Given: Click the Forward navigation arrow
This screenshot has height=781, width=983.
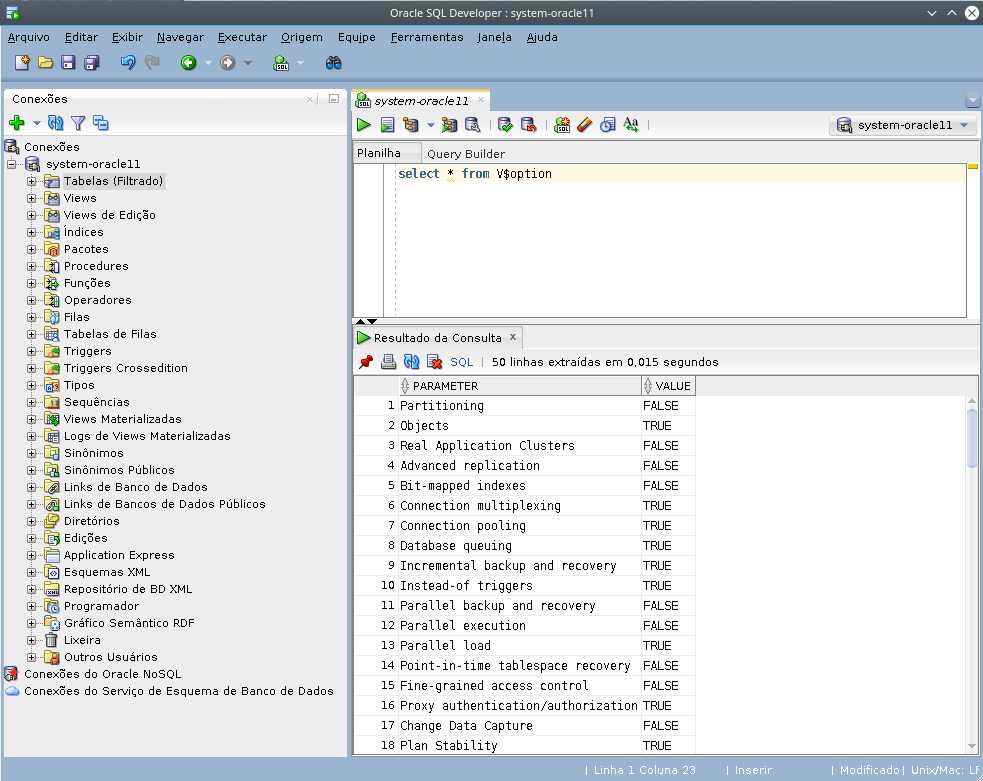Looking at the screenshot, I should click(x=228, y=62).
